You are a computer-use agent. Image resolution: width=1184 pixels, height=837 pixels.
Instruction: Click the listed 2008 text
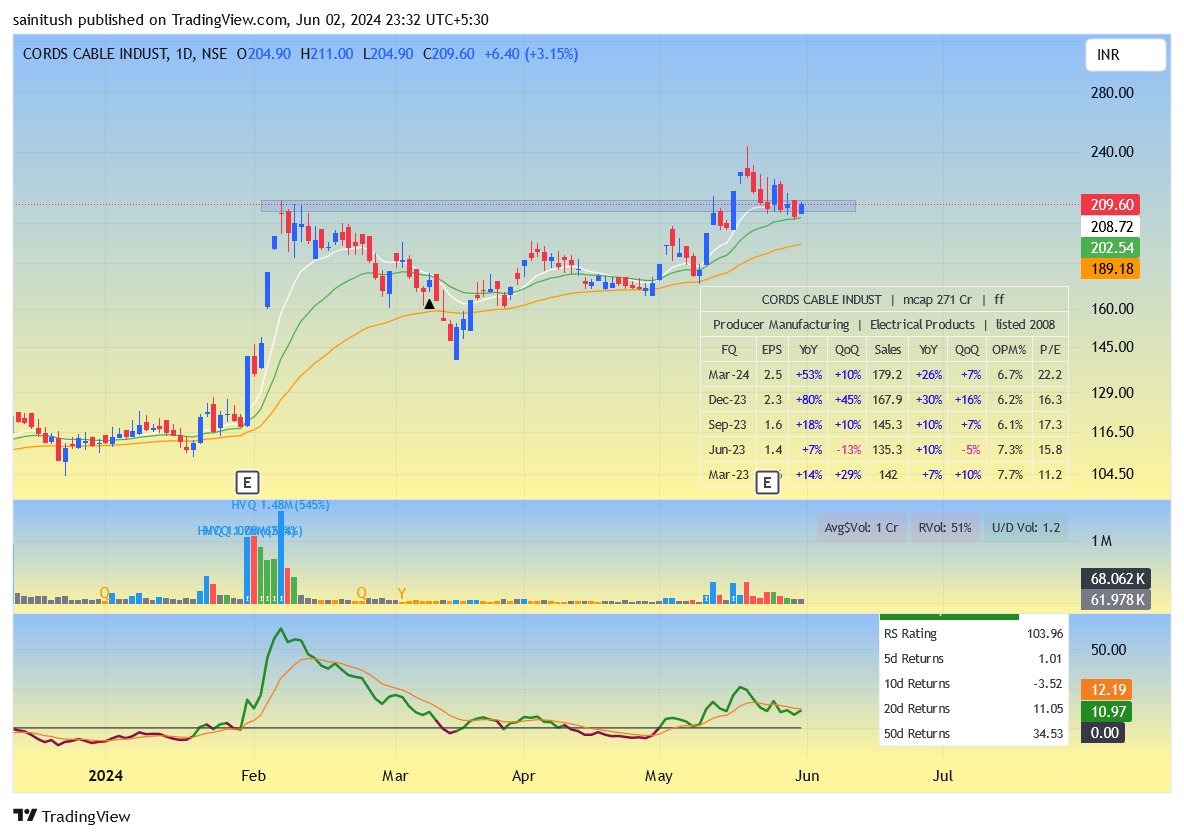[1025, 324]
